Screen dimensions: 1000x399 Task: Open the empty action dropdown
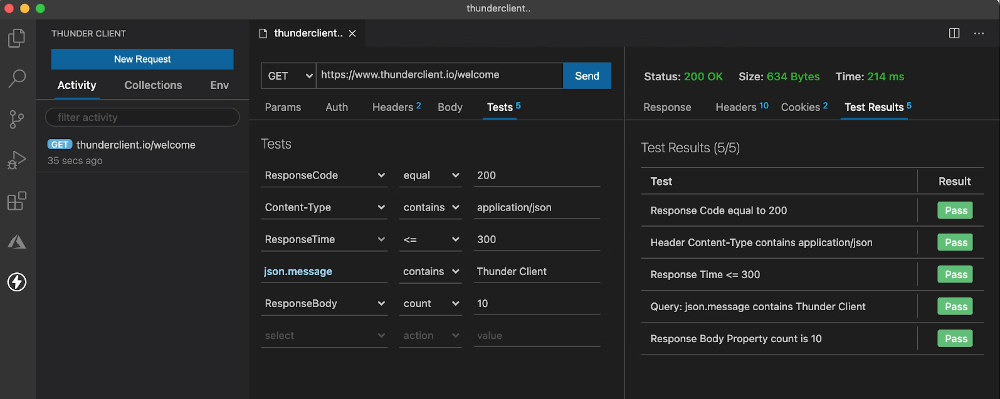[x=431, y=335]
